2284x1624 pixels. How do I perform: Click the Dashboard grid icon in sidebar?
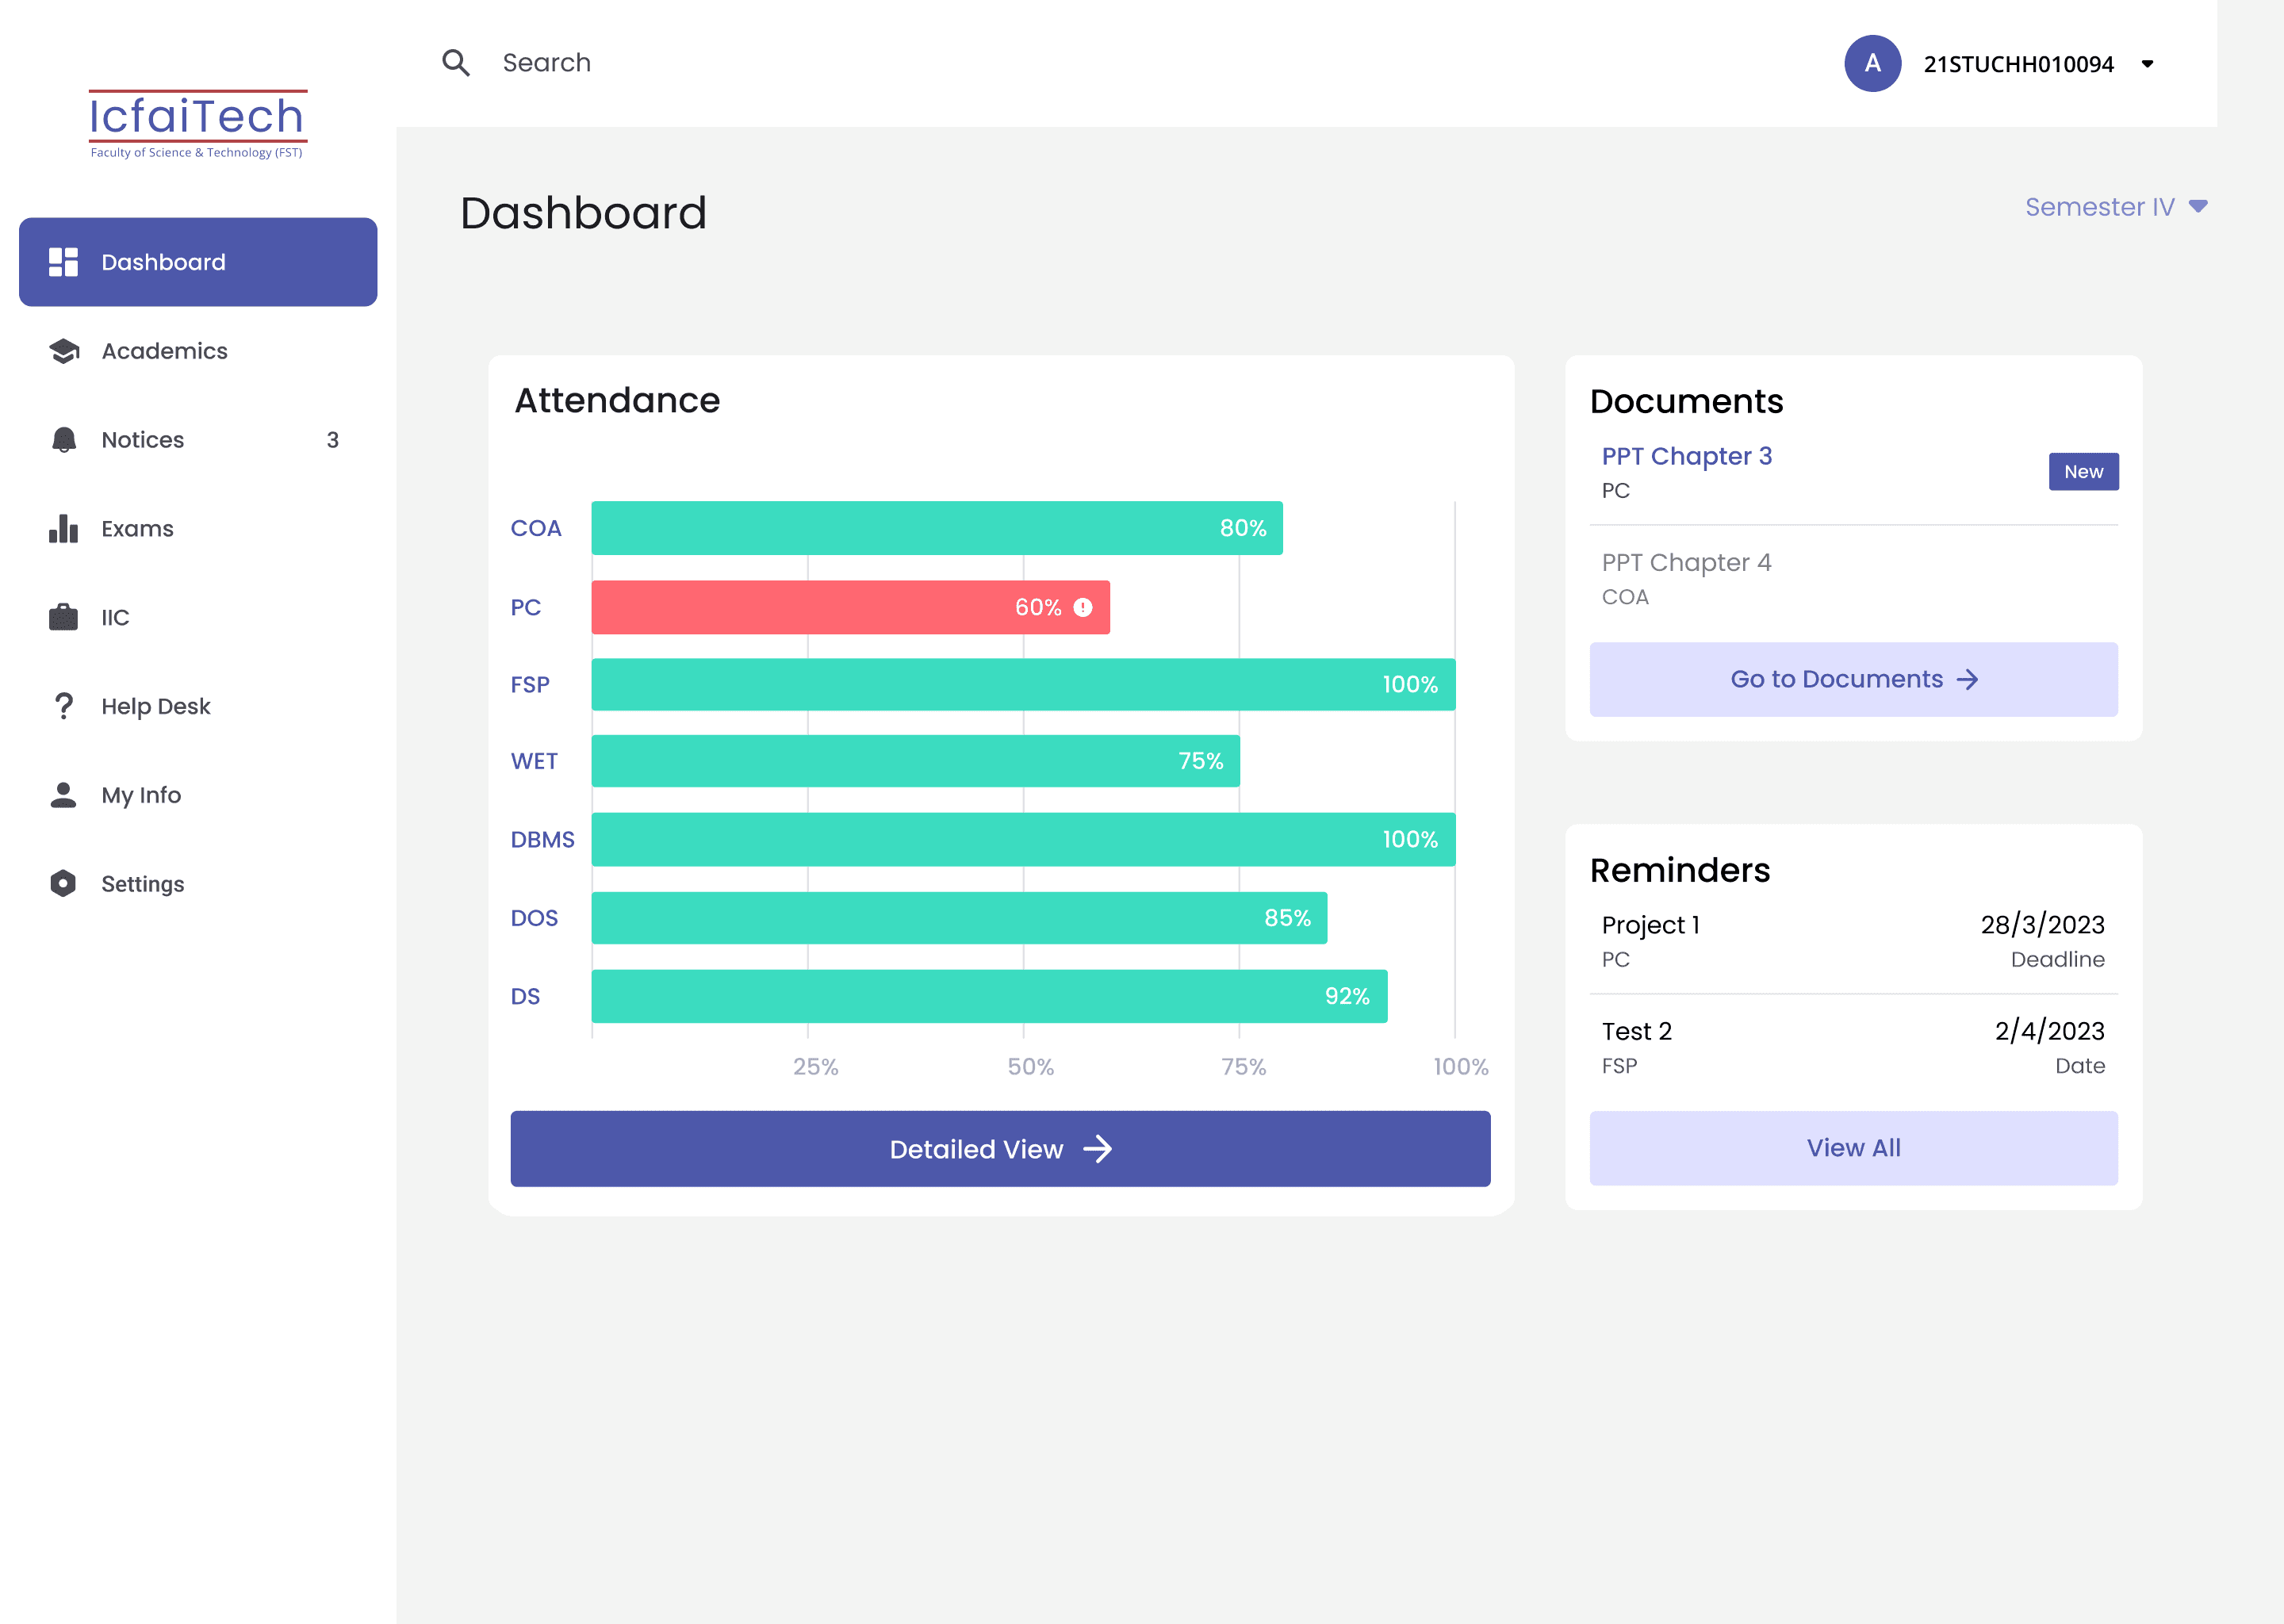[x=63, y=262]
